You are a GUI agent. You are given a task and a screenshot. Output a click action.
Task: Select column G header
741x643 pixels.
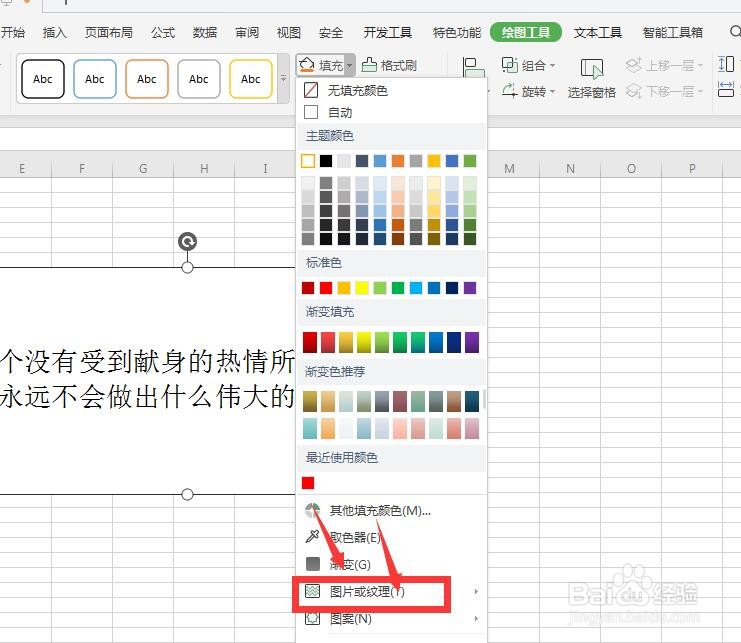143,169
